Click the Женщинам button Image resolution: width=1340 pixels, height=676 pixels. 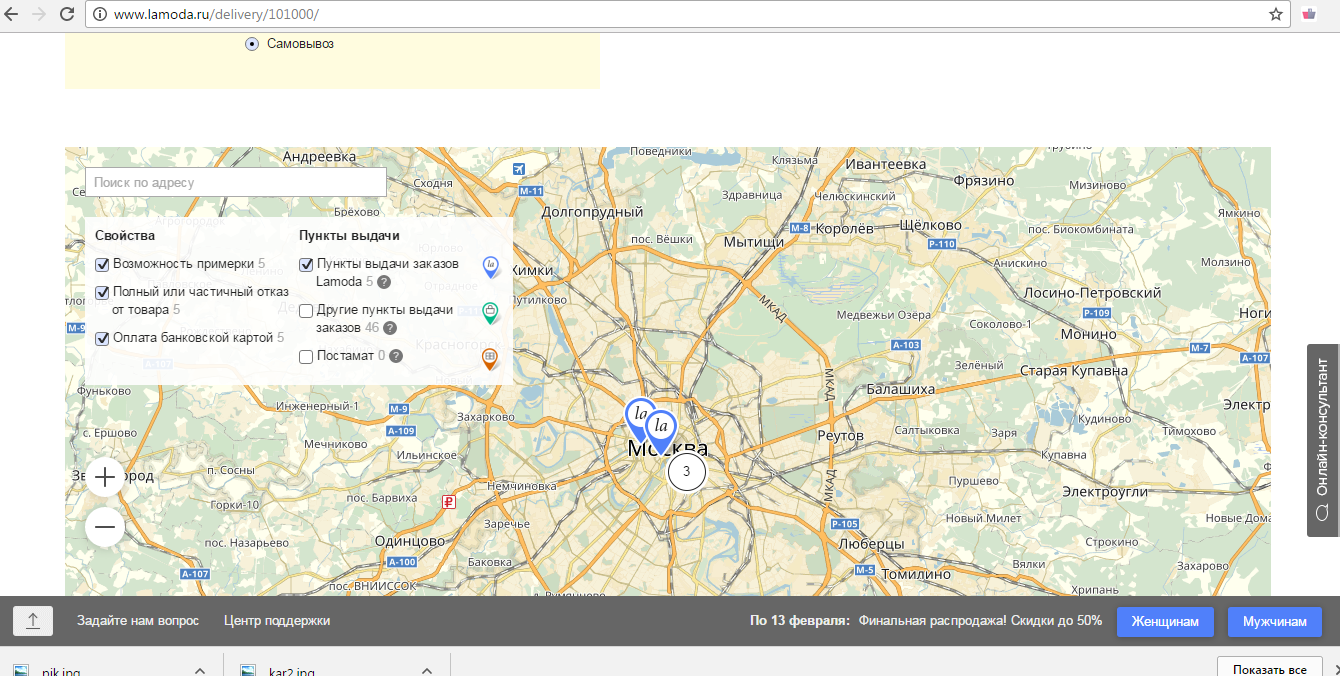click(x=1165, y=621)
